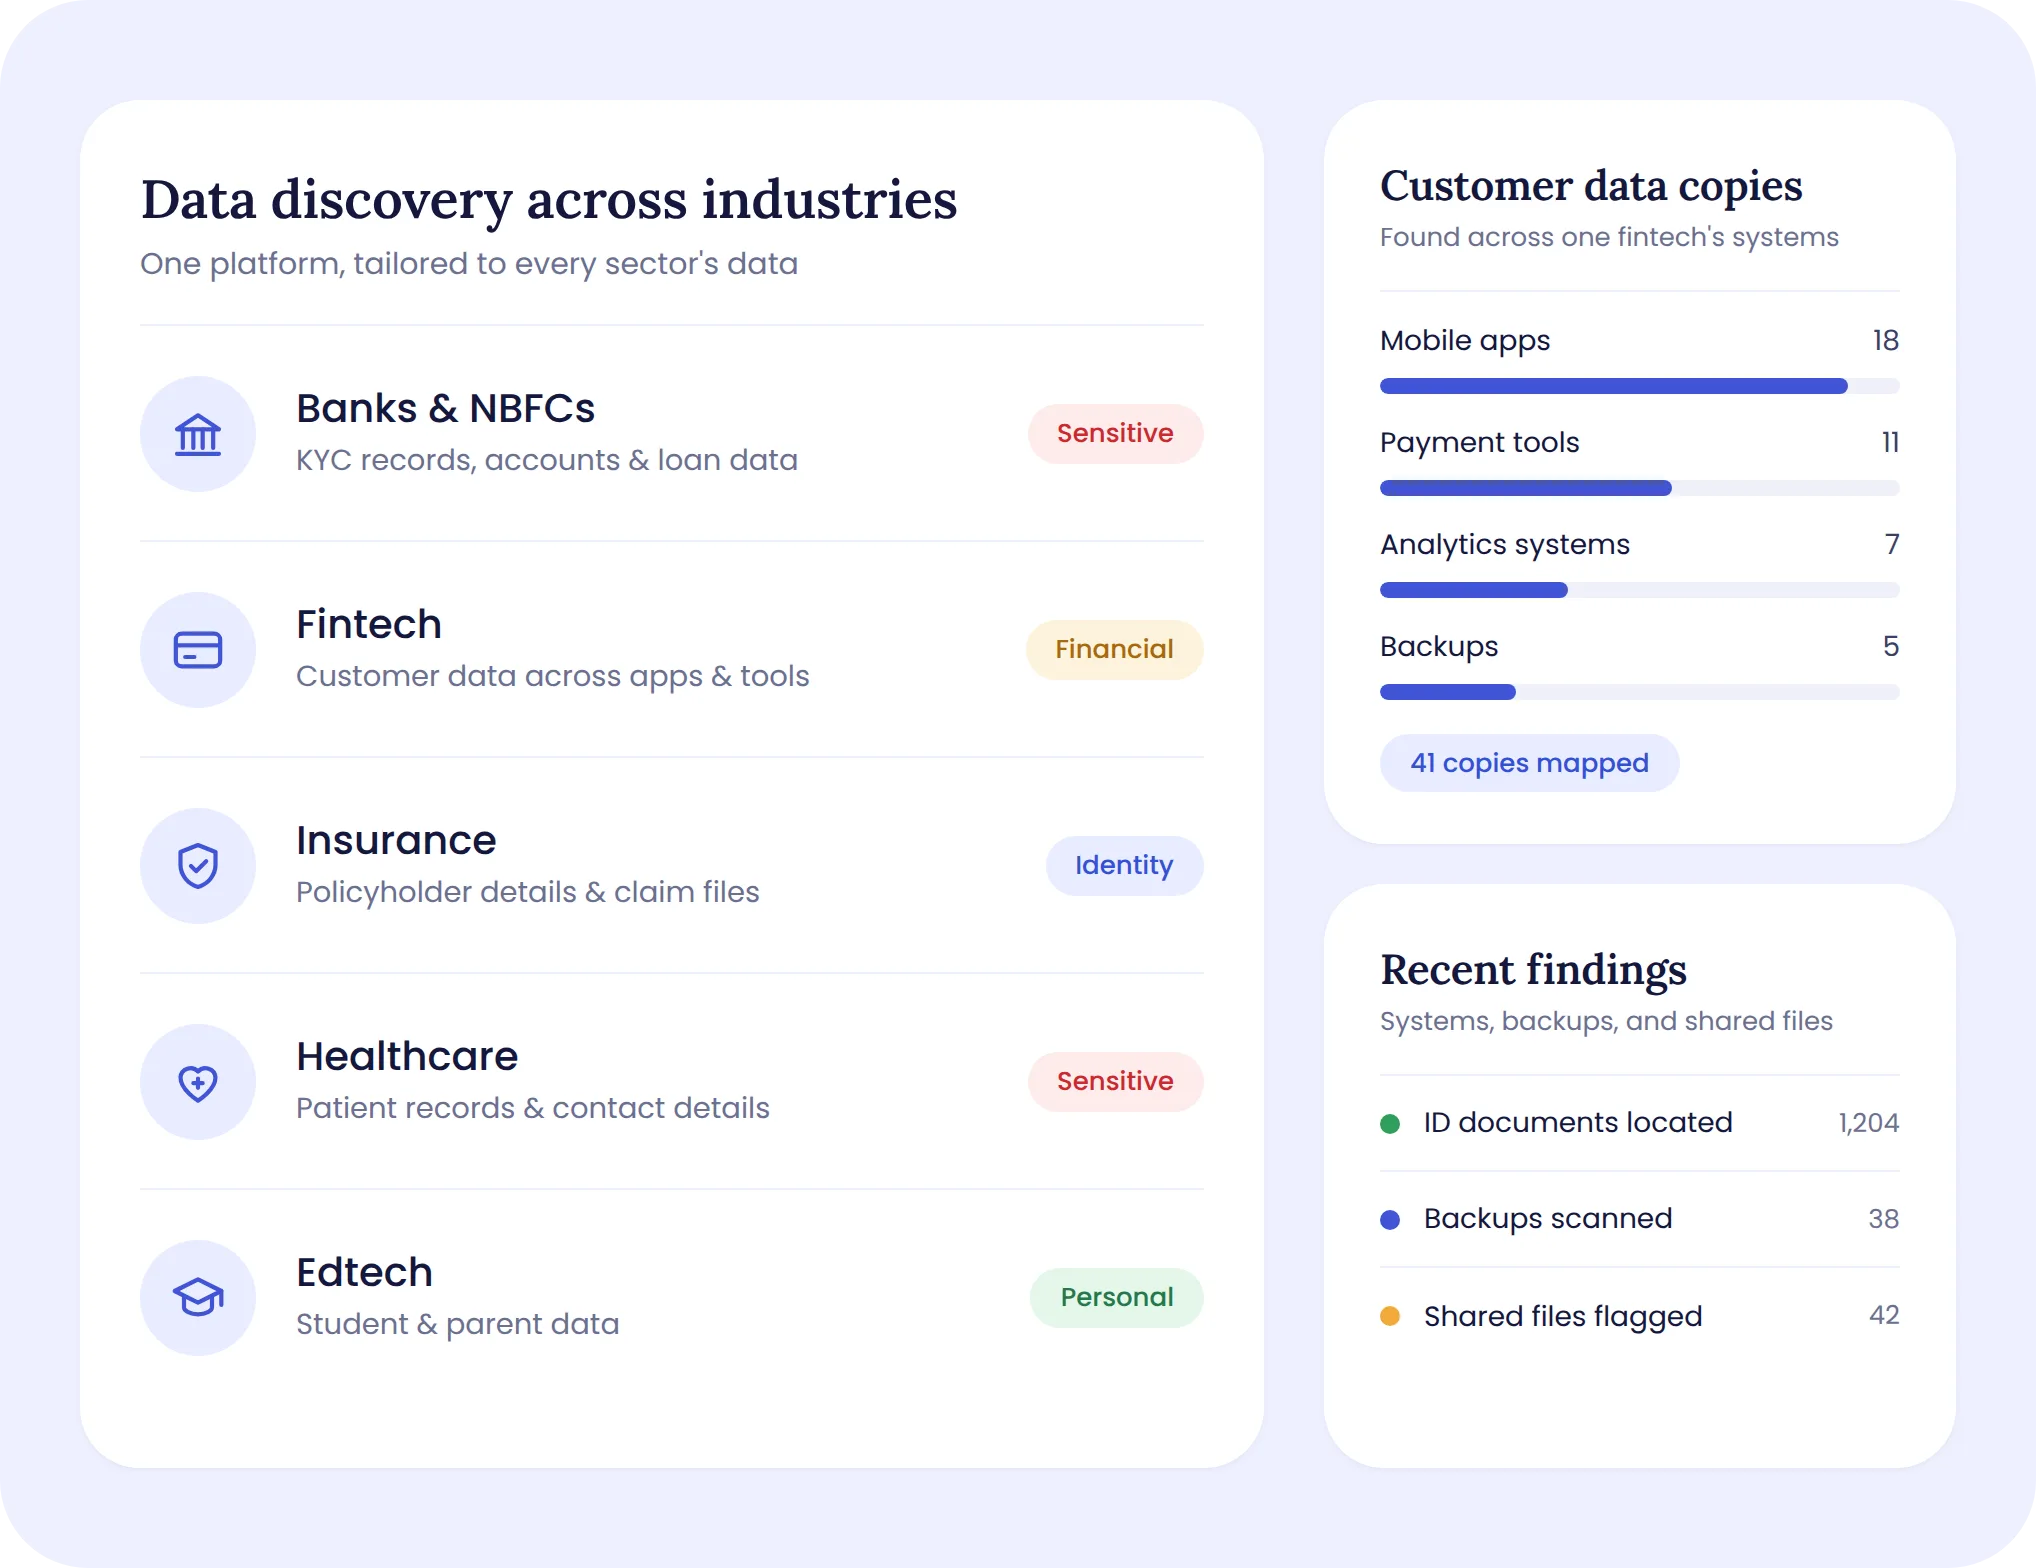Click the orange dot next to Shared files flagged

point(1390,1315)
